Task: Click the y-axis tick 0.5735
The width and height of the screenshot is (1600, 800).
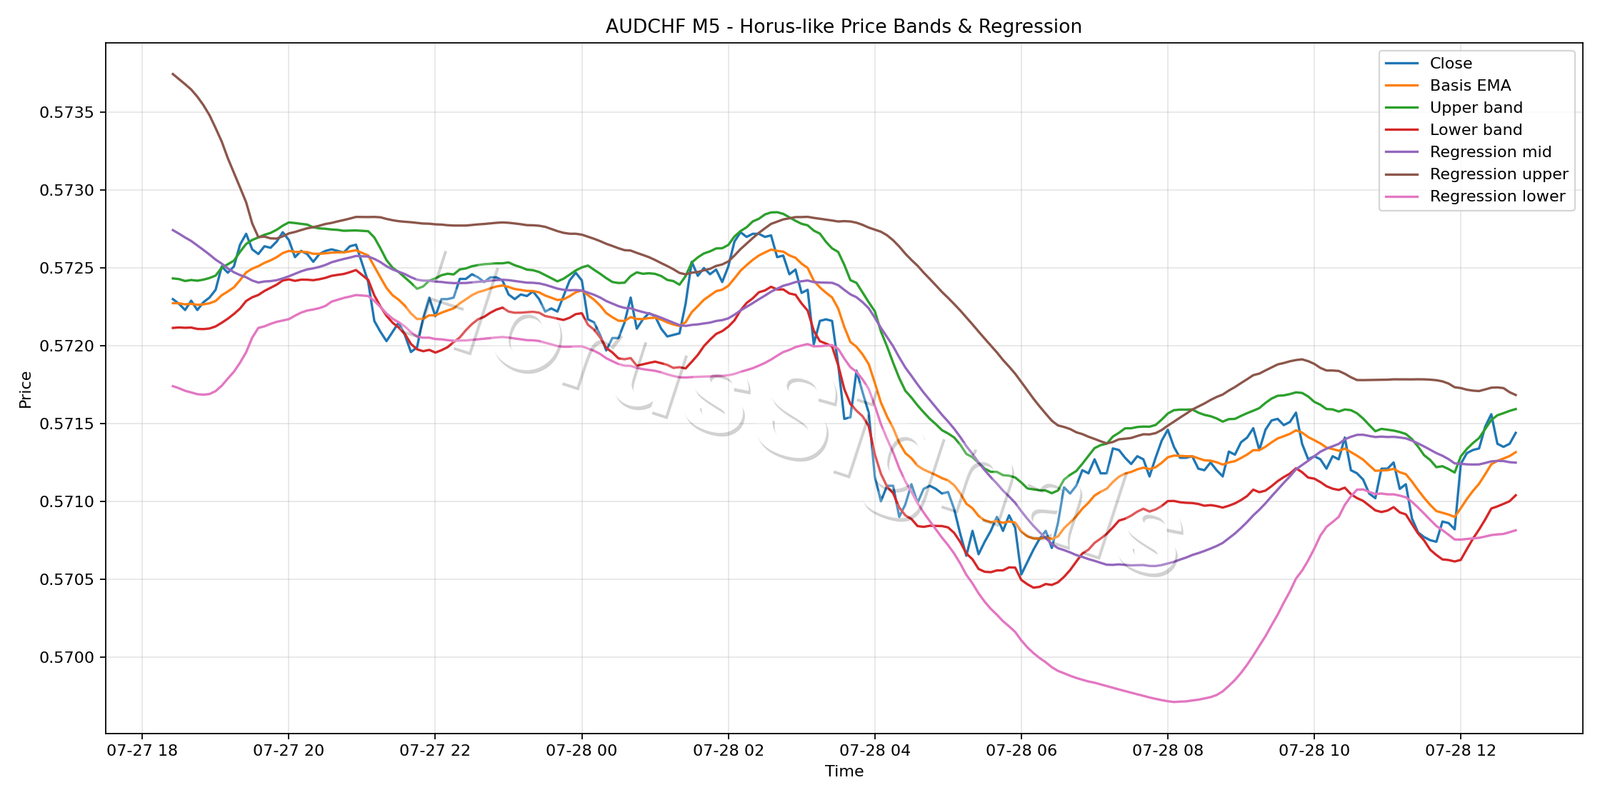Action: 66,113
